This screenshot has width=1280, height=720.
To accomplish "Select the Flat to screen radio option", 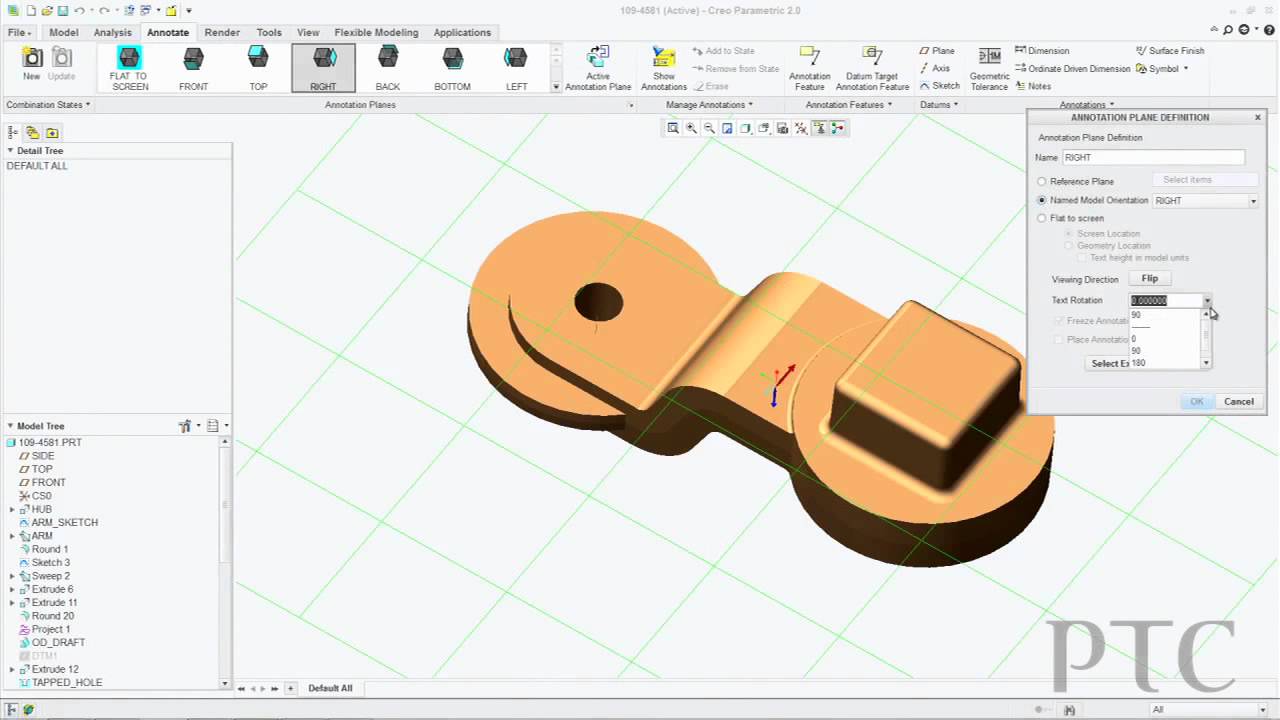I will click(1042, 218).
